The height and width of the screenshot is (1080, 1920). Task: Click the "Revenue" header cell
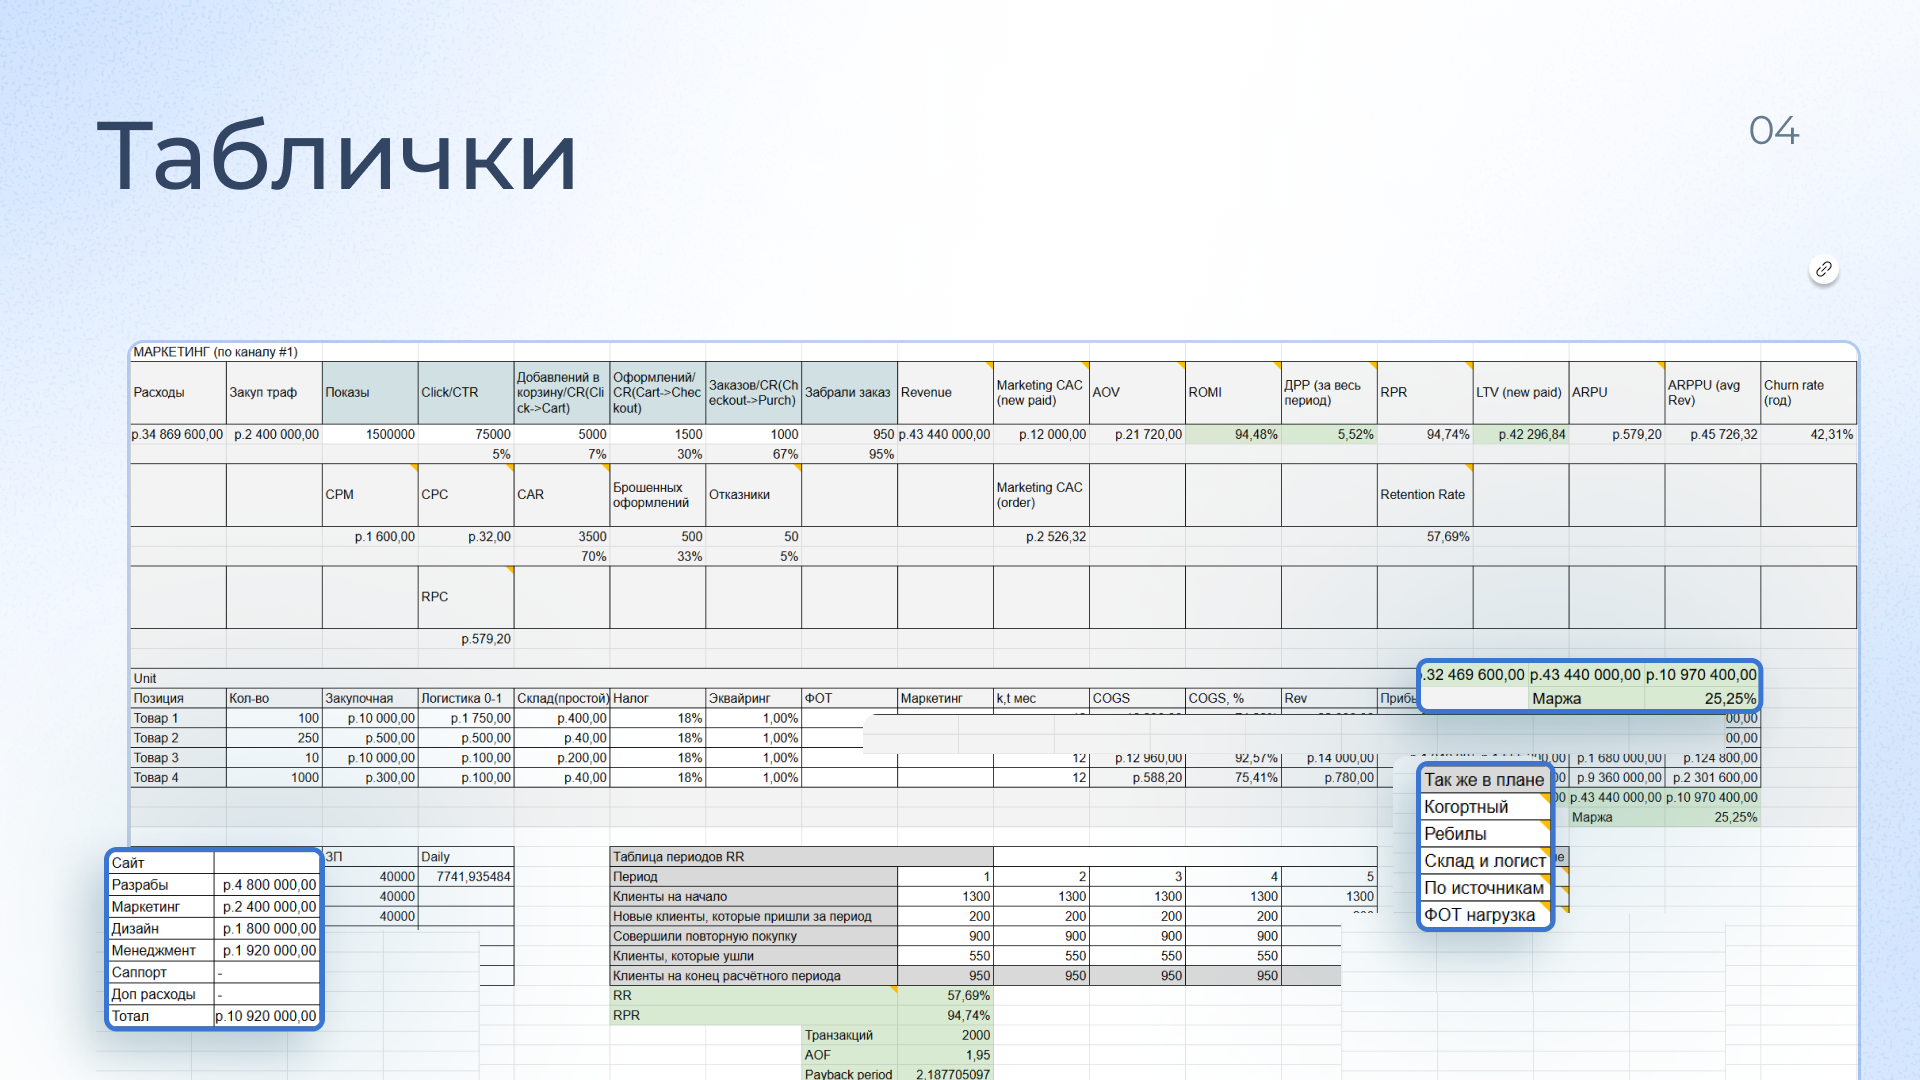coord(945,393)
